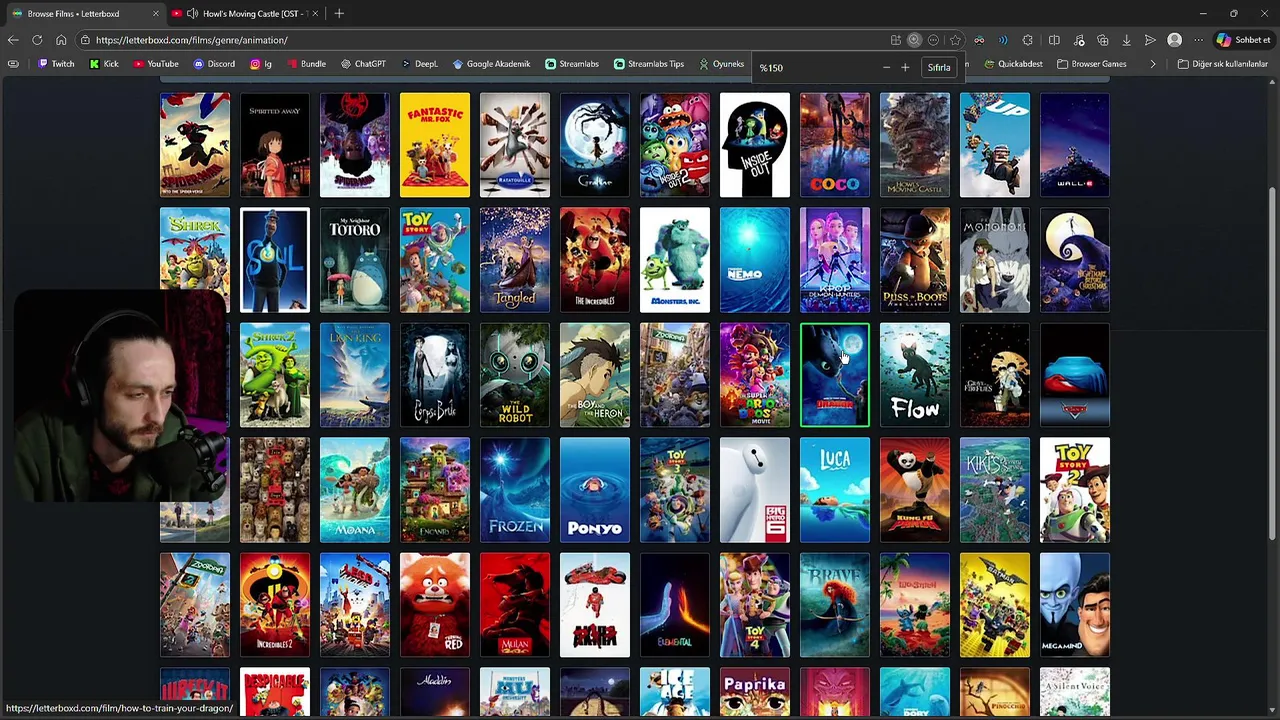
Task: Open the Tangled film poster
Action: coord(515,260)
